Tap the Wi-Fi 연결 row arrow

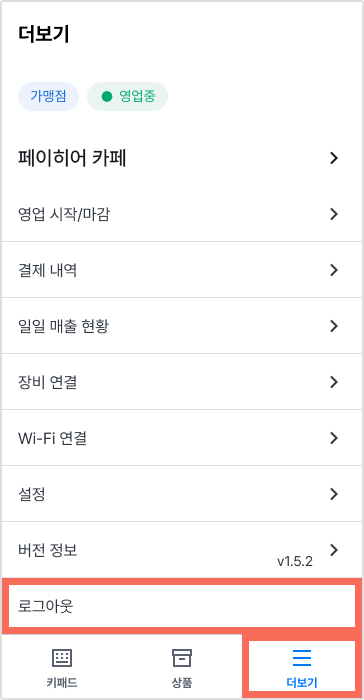pos(334,438)
